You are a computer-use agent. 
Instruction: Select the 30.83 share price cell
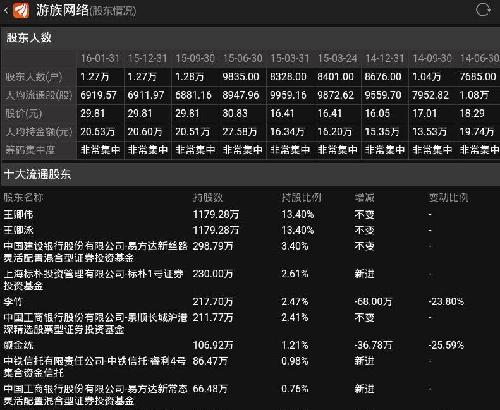[x=235, y=114]
